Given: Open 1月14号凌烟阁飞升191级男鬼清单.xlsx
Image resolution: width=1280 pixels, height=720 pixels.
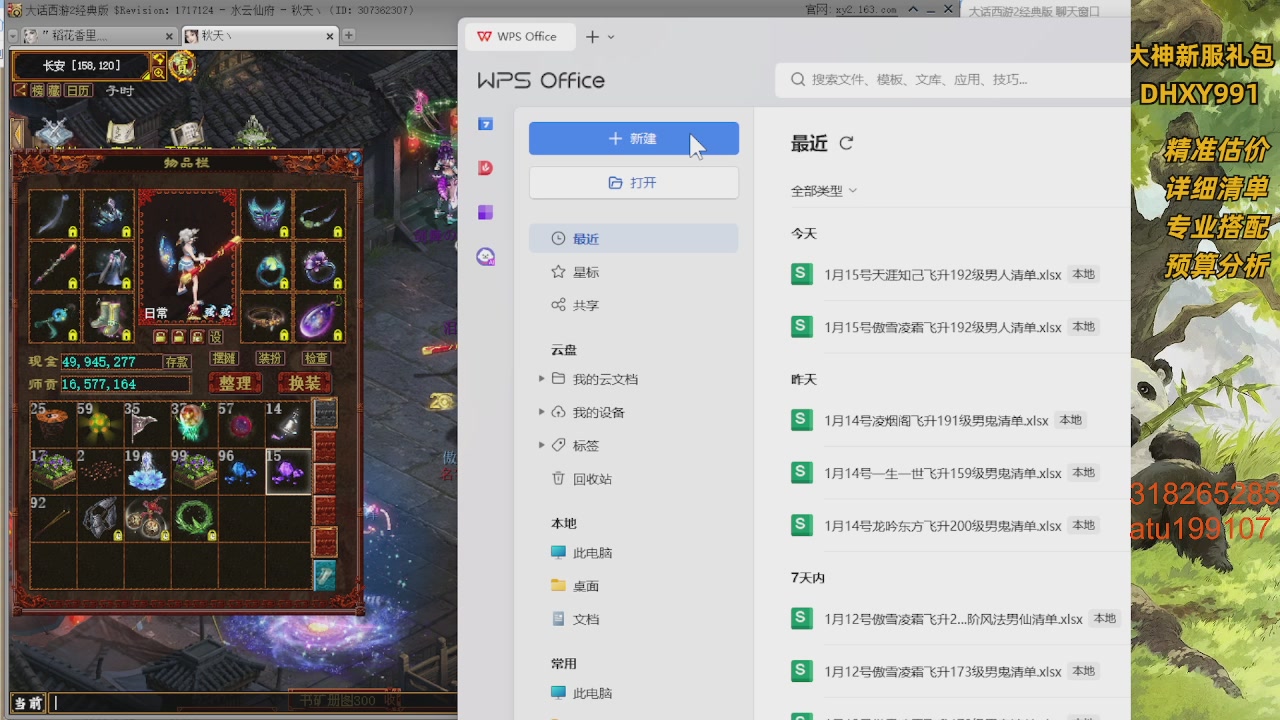Looking at the screenshot, I should [936, 421].
